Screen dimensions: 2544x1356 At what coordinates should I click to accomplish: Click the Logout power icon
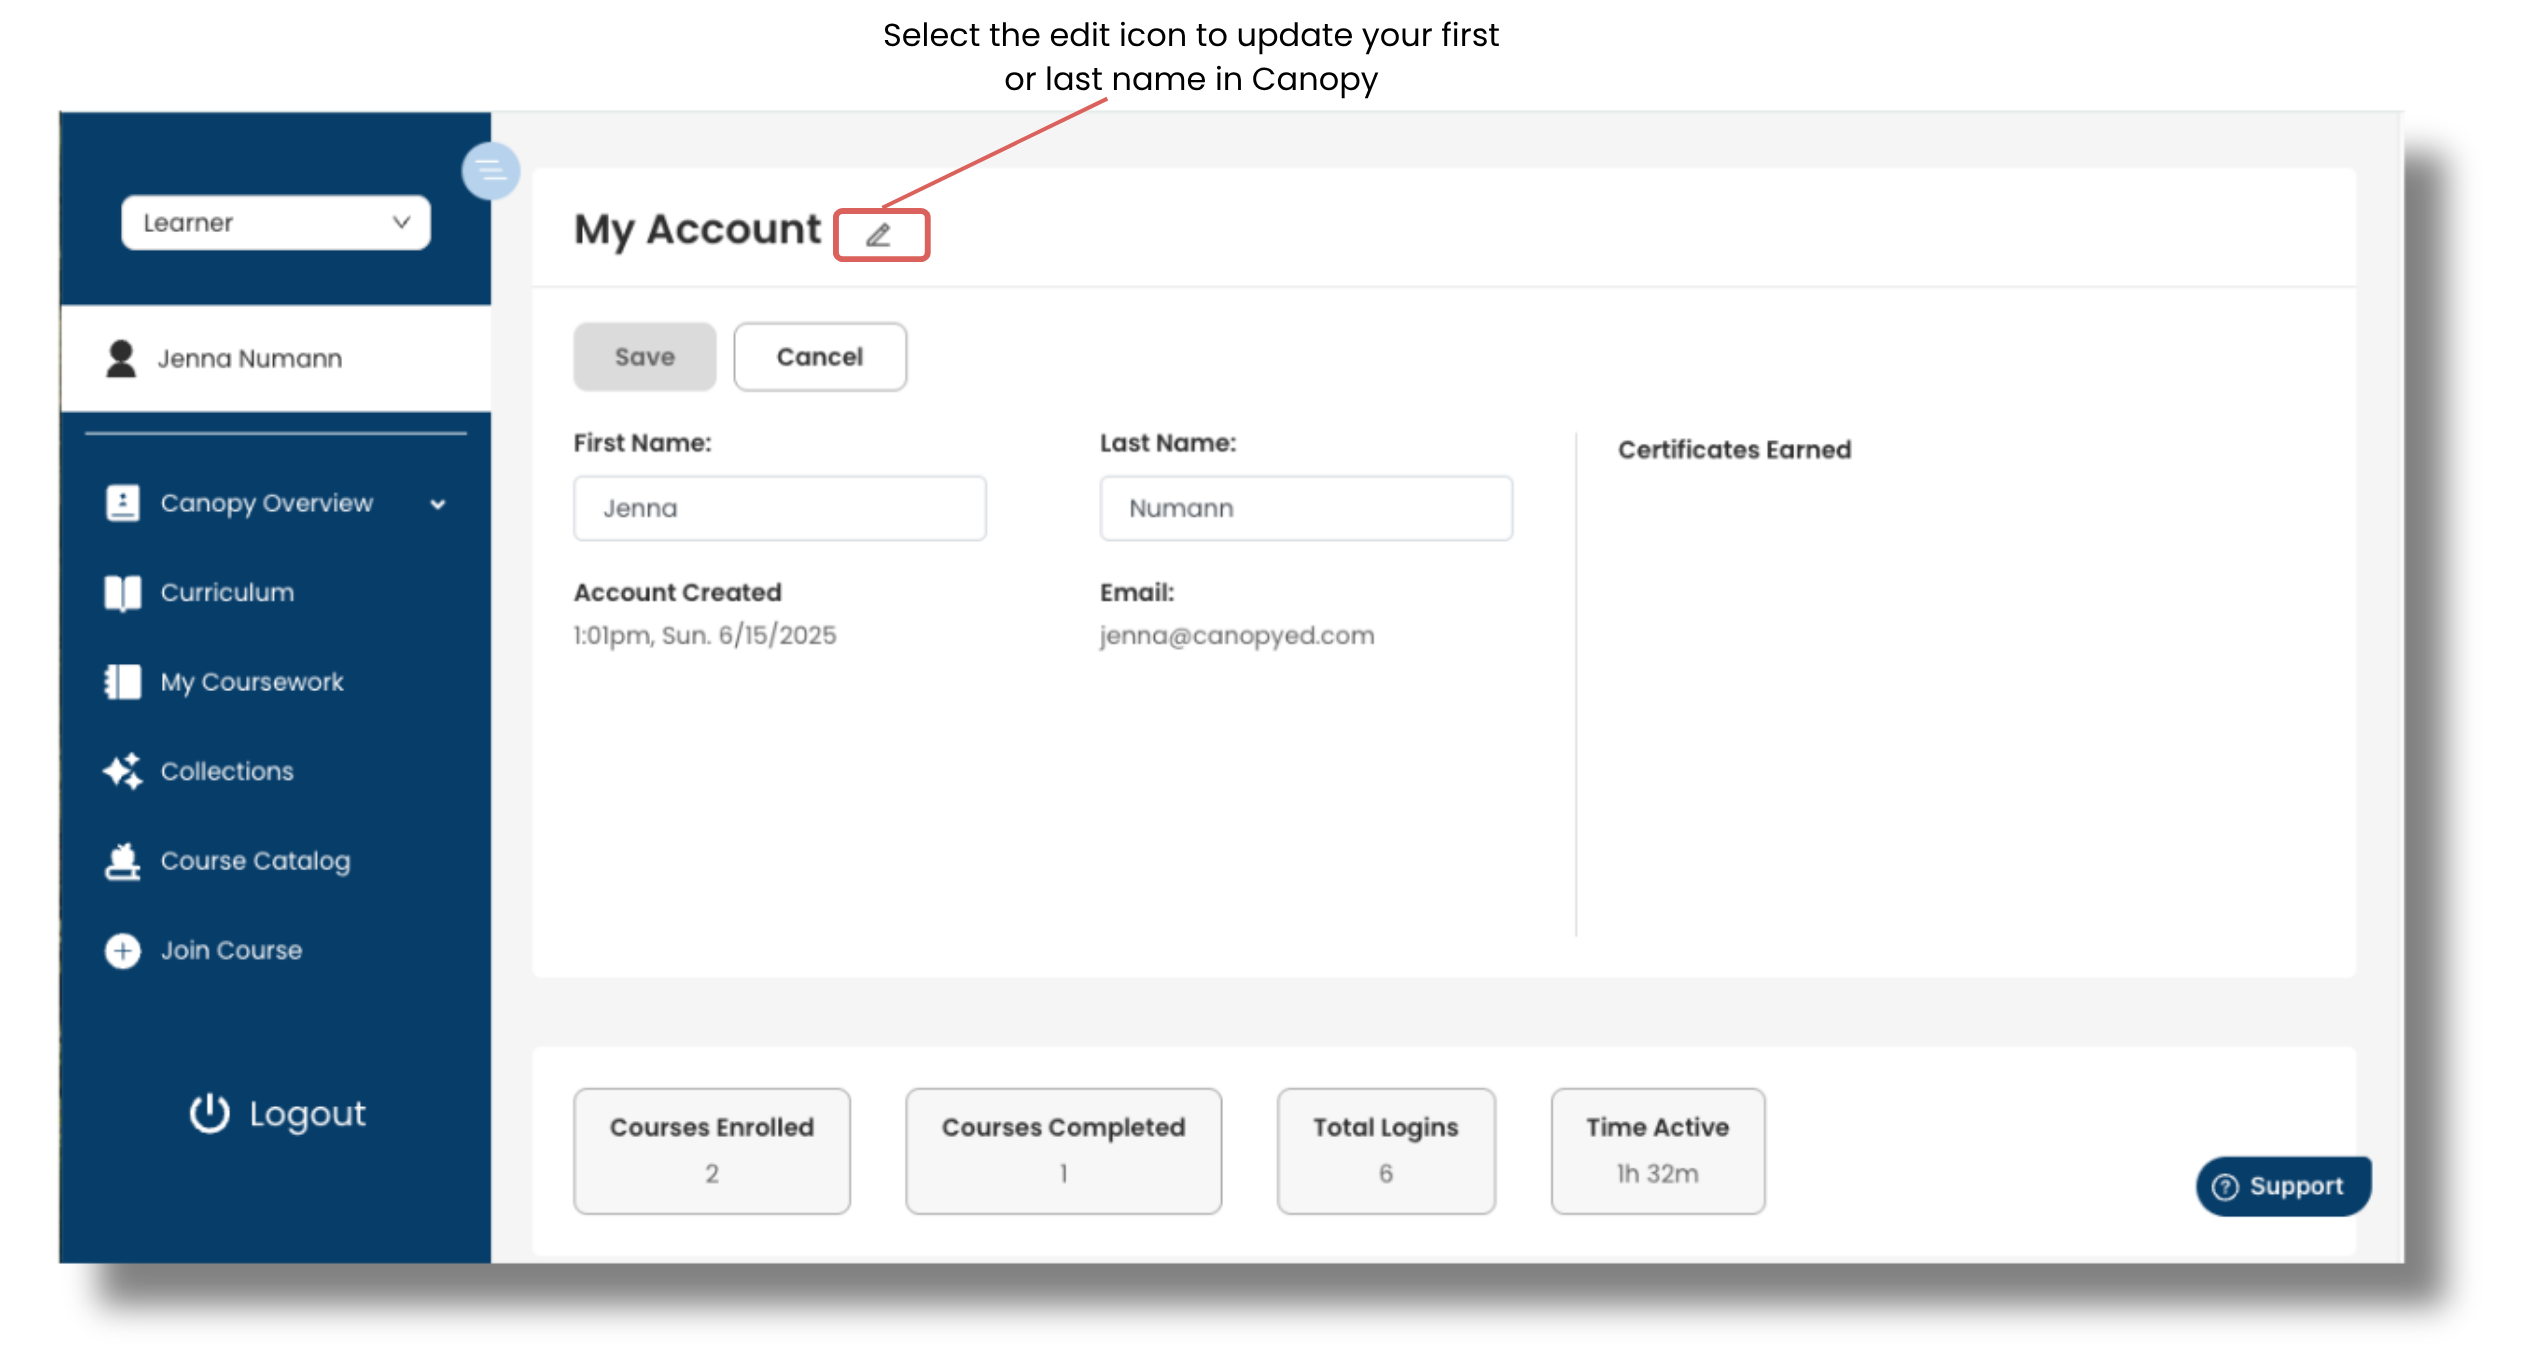click(x=209, y=1113)
